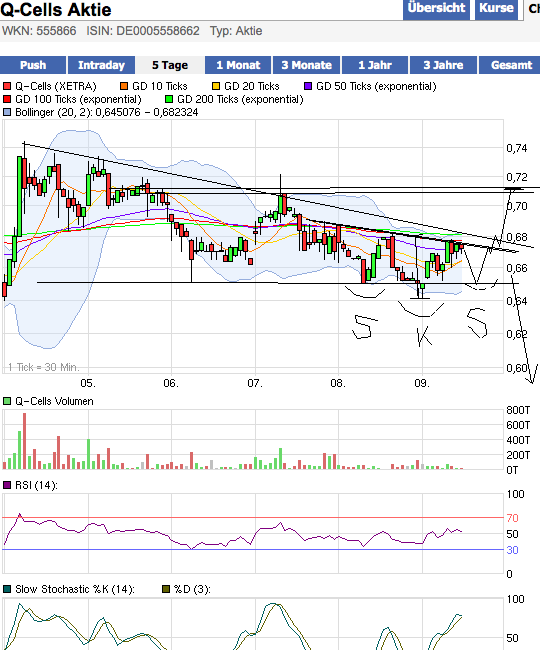Screen dimensions: 540x650
Task: Click the GD 50 Ticks purple swatch
Action: 308,86
